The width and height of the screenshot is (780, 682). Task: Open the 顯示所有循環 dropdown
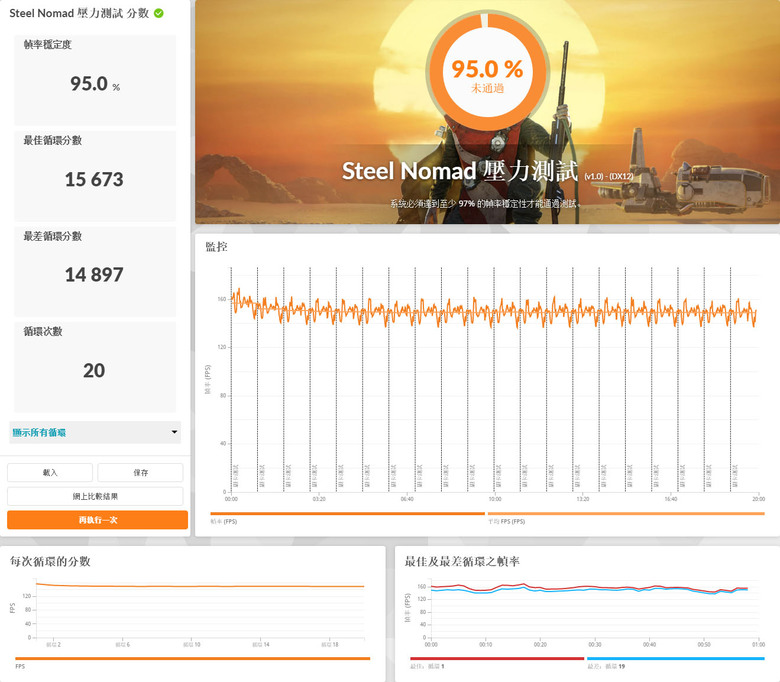point(95,432)
